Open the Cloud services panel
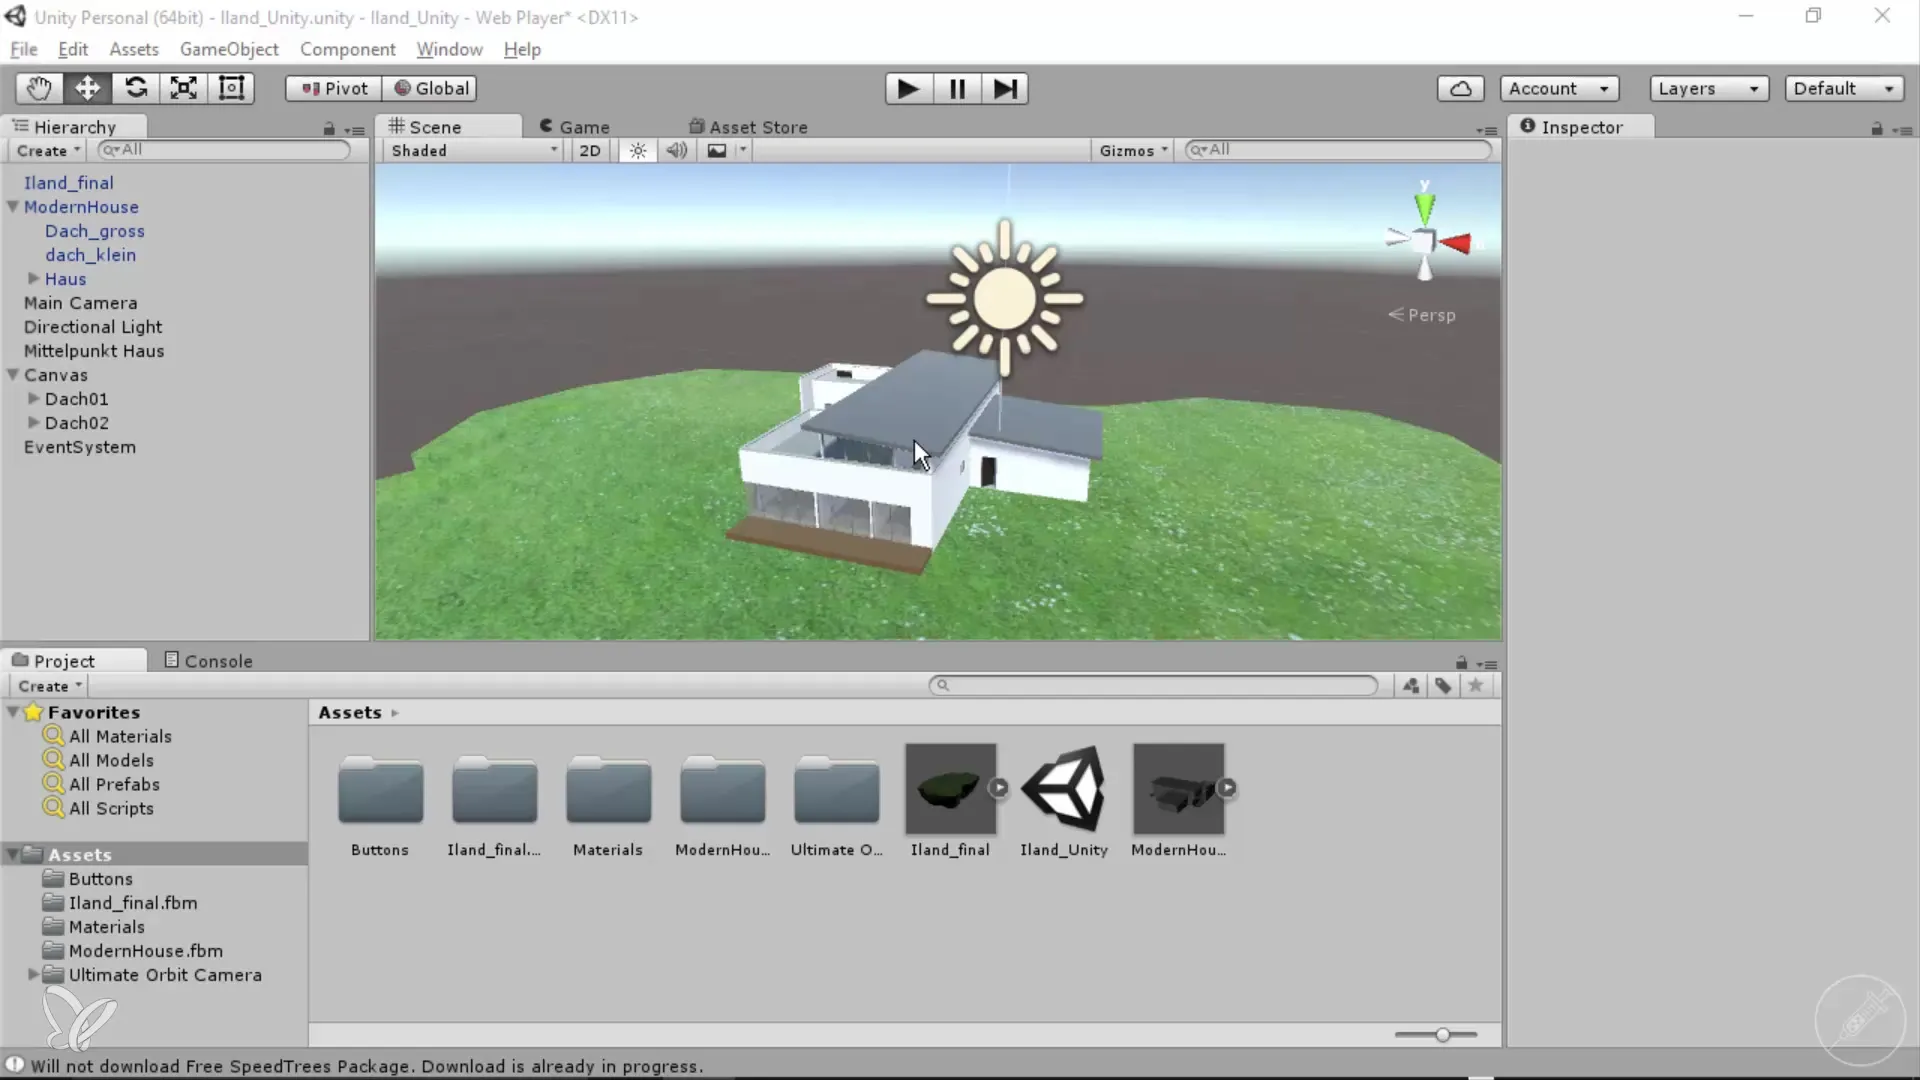 click(1460, 88)
